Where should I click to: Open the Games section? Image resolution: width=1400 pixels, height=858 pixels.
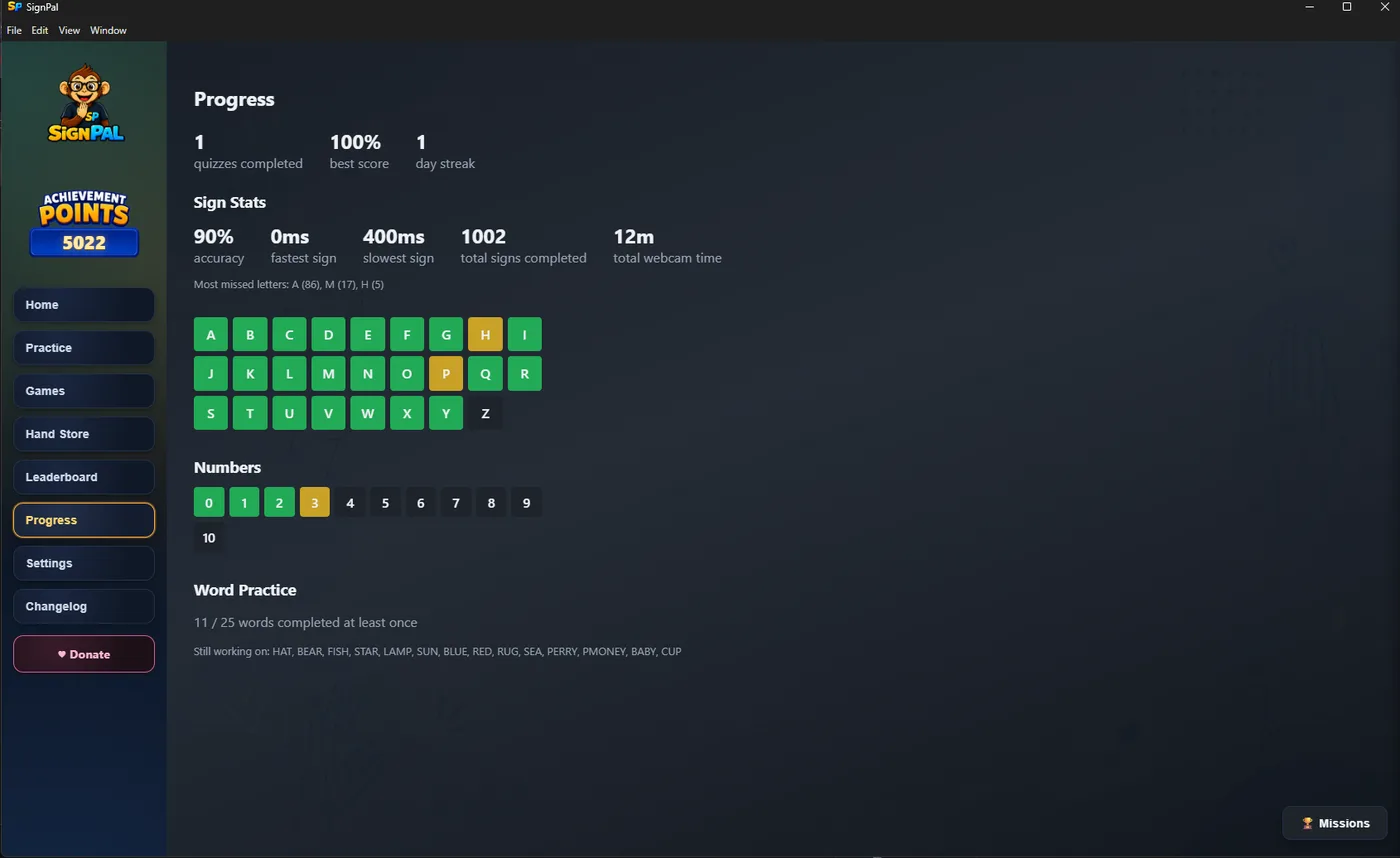[x=84, y=391]
